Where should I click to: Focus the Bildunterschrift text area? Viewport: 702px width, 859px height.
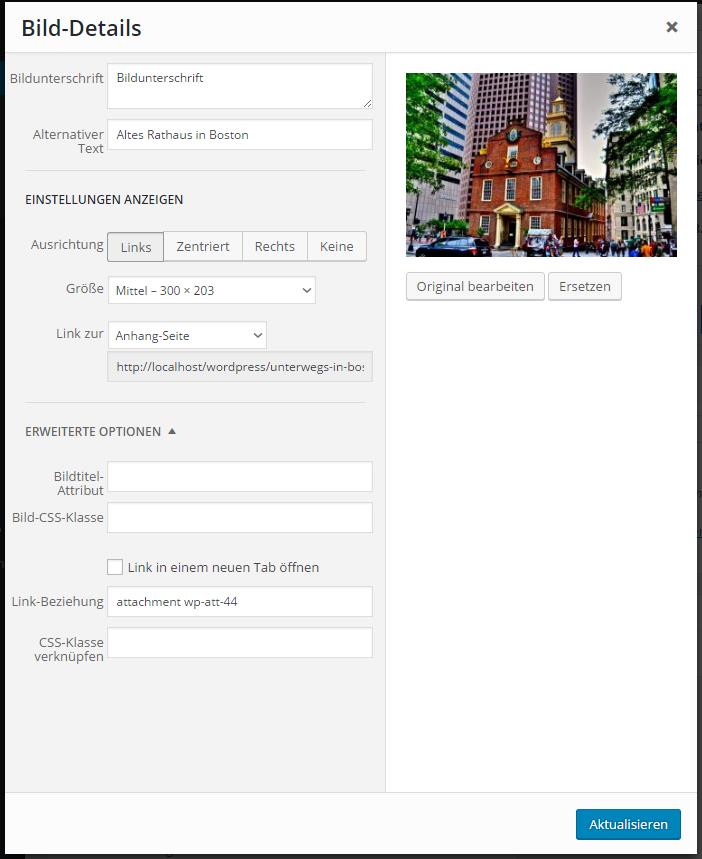(x=239, y=87)
